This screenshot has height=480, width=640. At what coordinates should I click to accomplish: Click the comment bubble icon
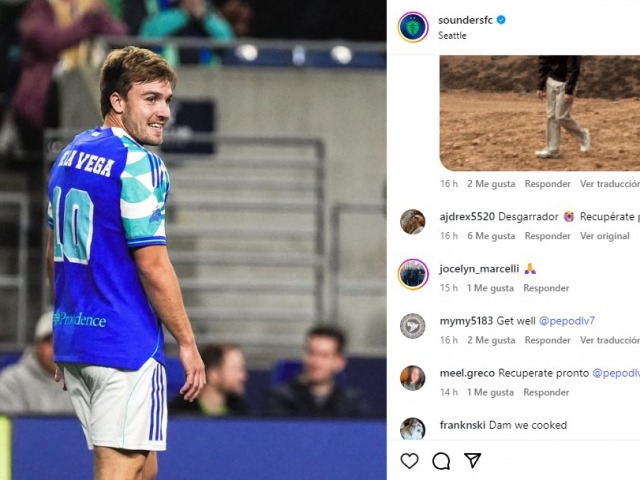[441, 461]
